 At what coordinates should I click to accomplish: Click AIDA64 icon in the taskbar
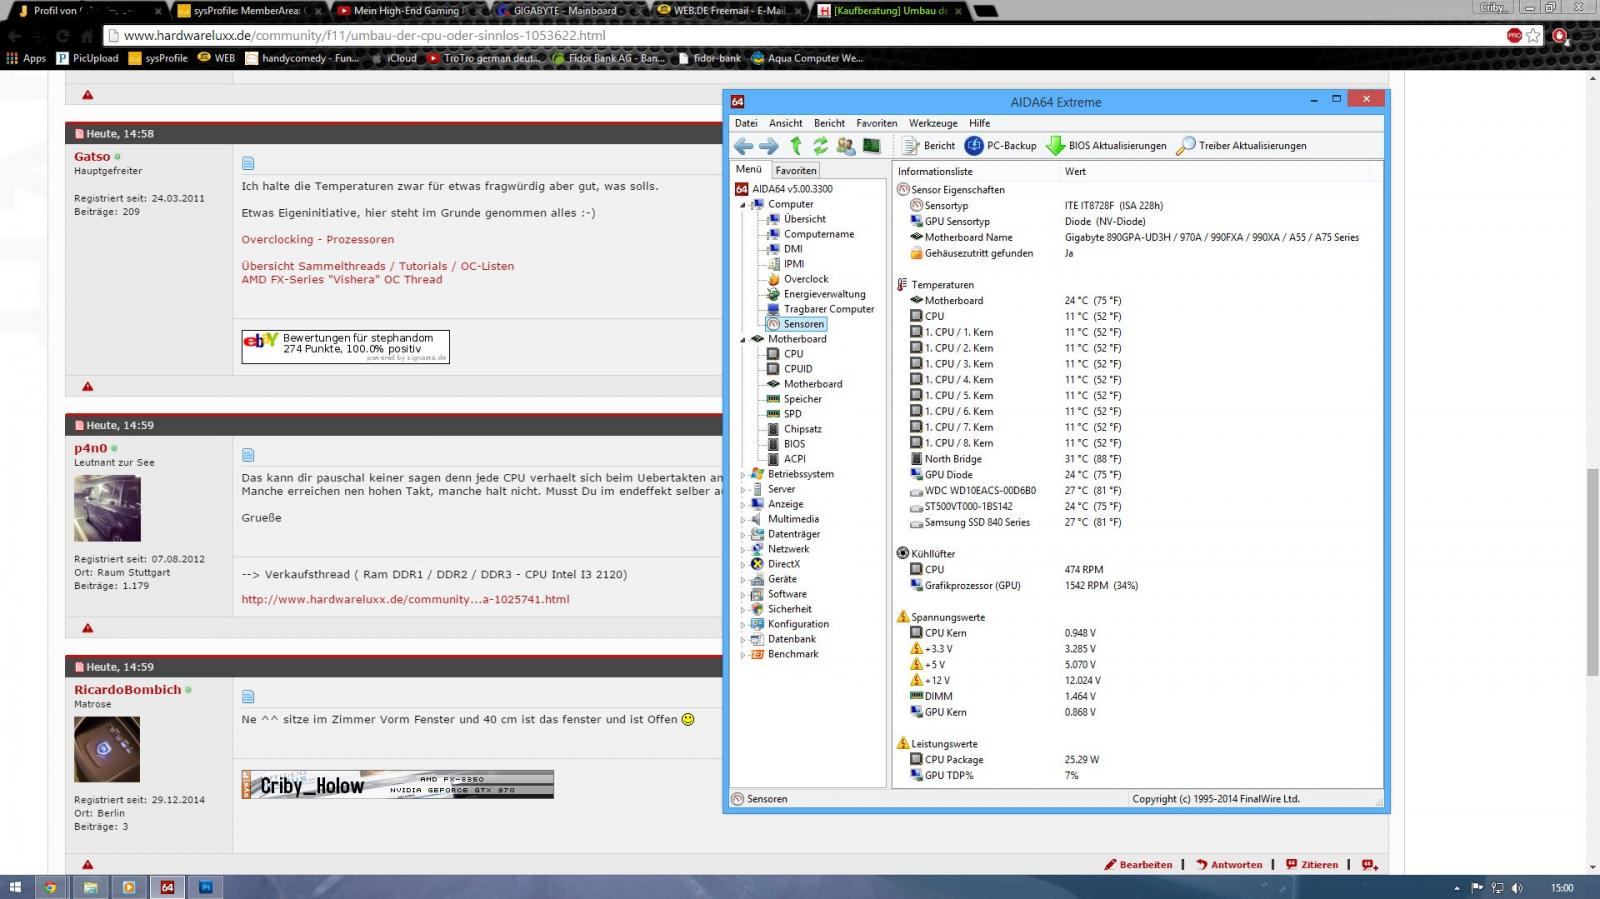pos(167,887)
